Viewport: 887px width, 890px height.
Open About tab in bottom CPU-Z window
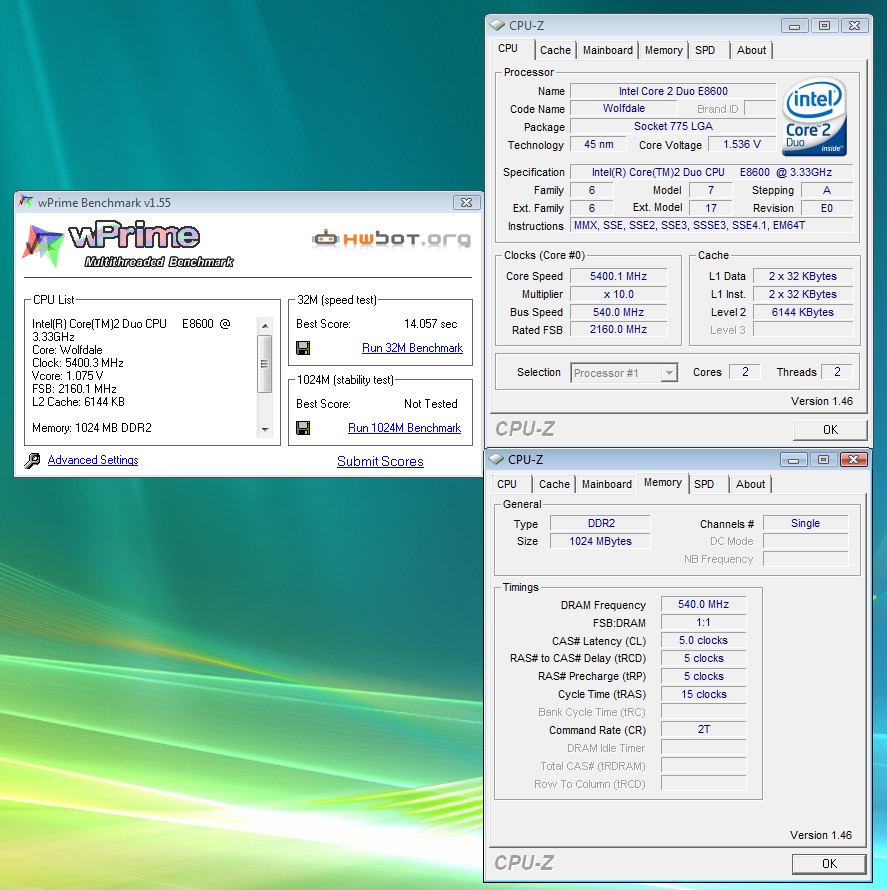750,484
